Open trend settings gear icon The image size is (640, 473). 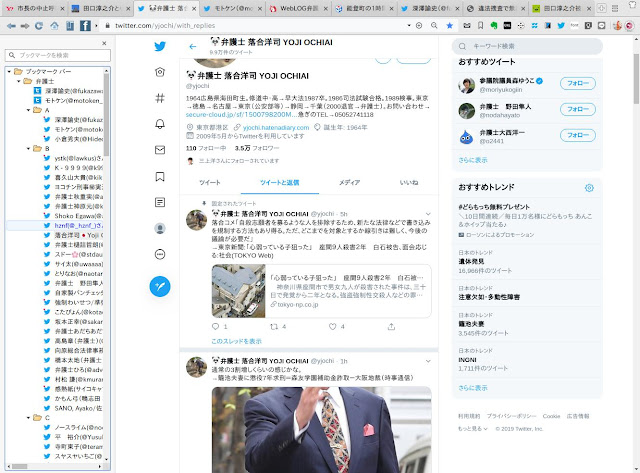coord(589,188)
